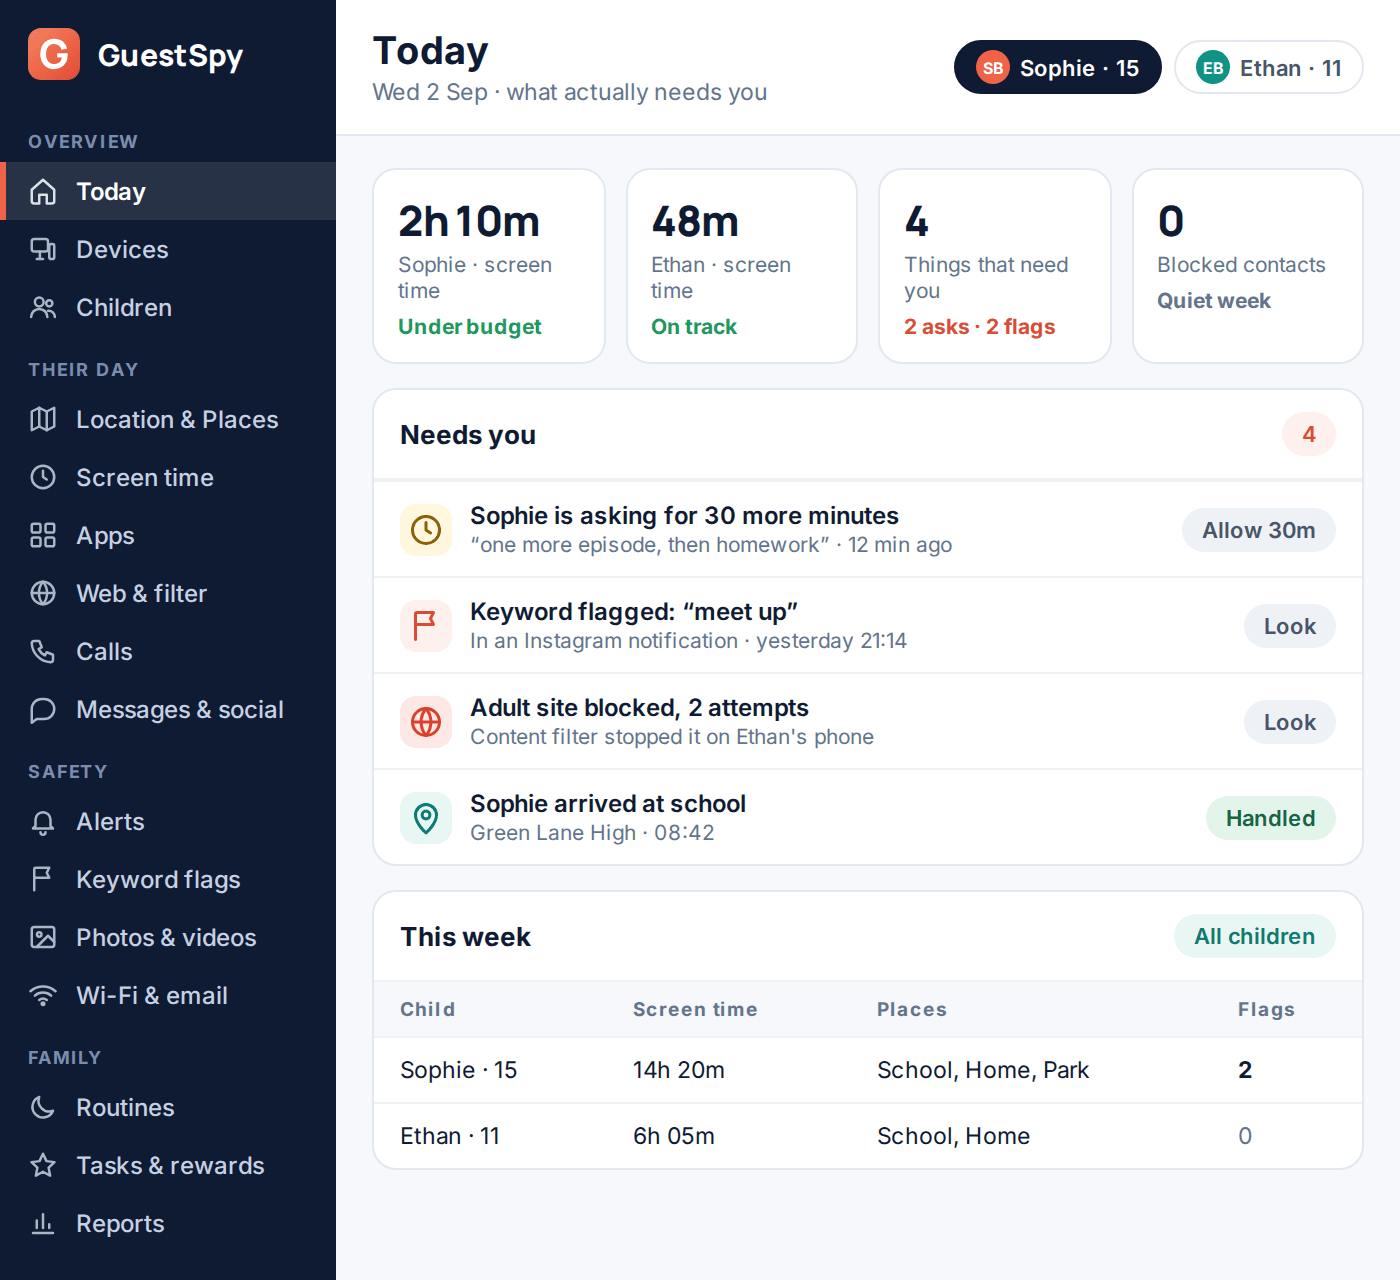
Task: Open the Blocked contacts card
Action: point(1248,266)
